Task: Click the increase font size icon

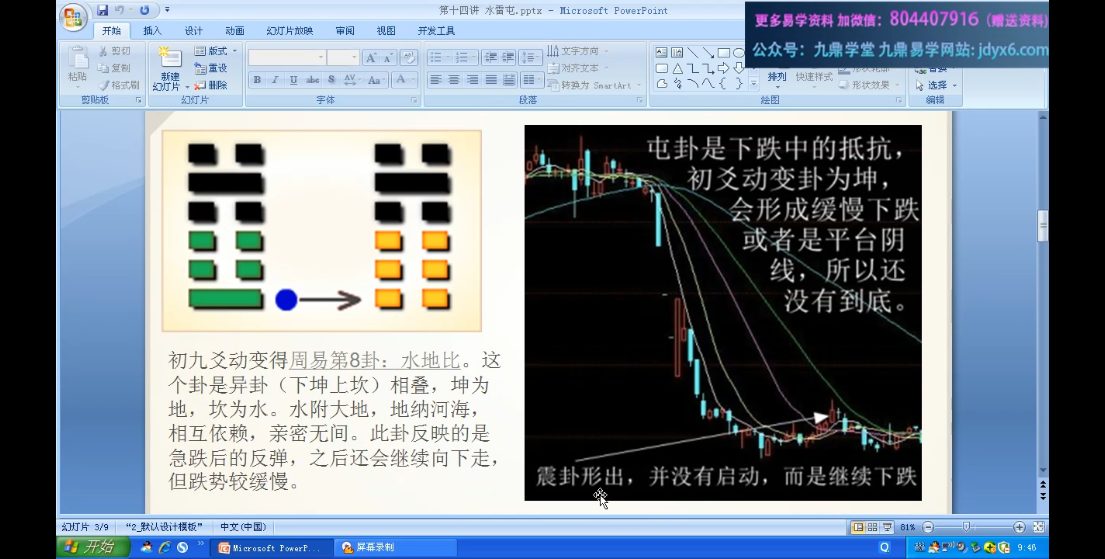Action: click(x=371, y=58)
